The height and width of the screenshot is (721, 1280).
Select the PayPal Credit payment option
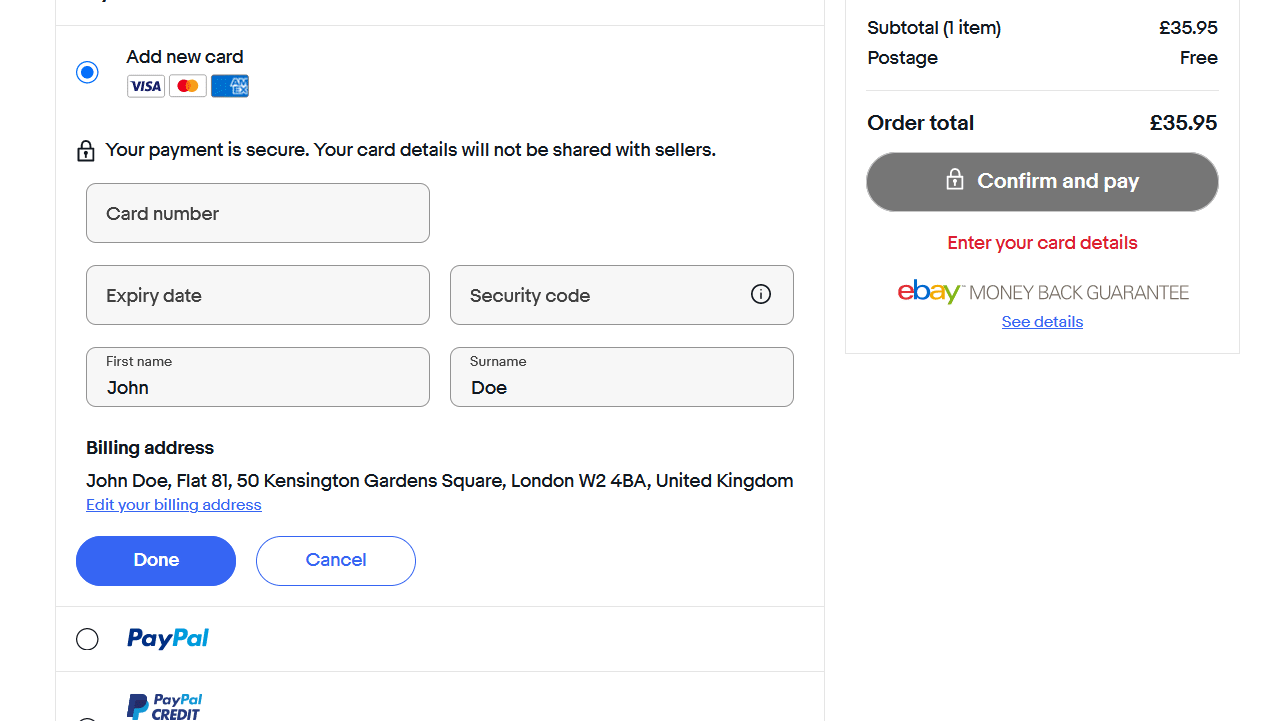coord(87,719)
